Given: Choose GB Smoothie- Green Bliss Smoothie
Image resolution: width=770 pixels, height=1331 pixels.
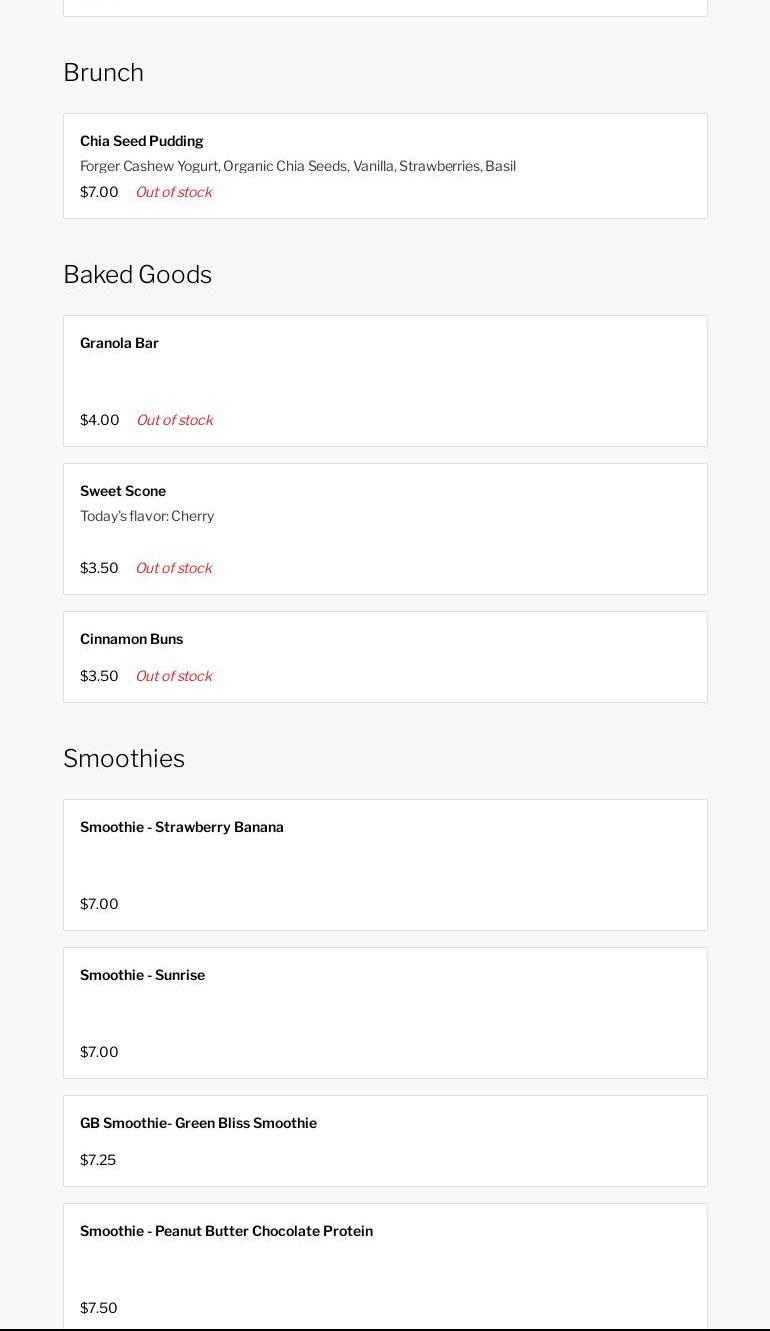Looking at the screenshot, I should (x=198, y=1123).
